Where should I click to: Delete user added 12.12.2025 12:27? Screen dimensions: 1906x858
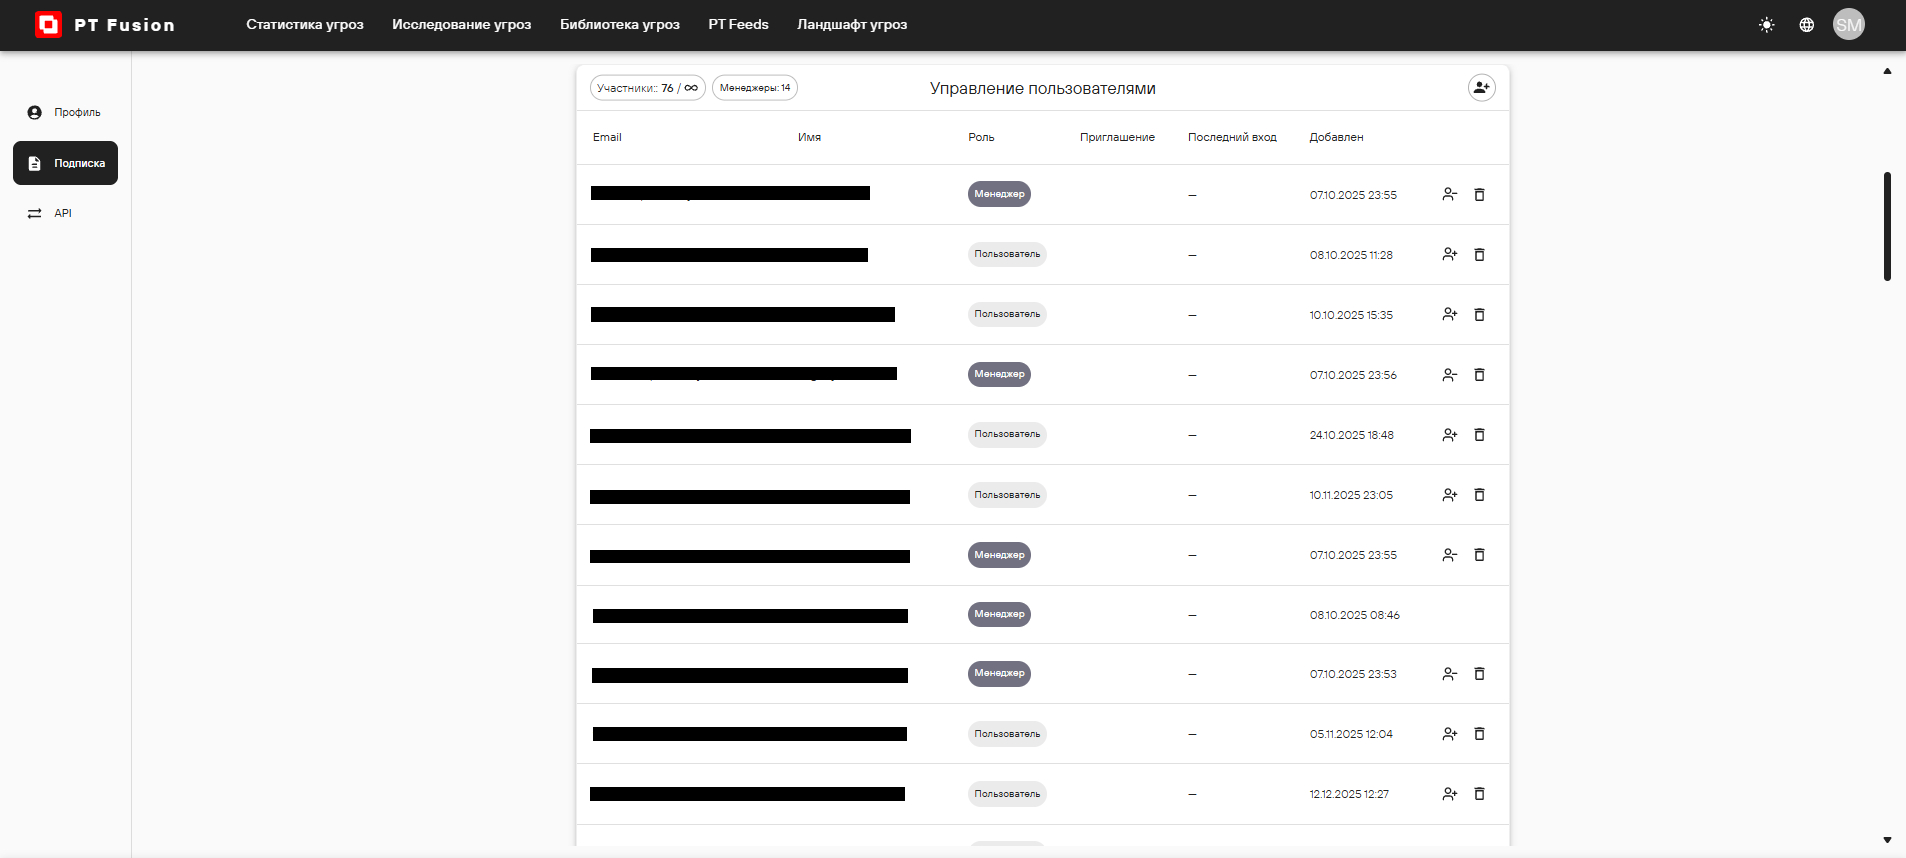[1480, 794]
